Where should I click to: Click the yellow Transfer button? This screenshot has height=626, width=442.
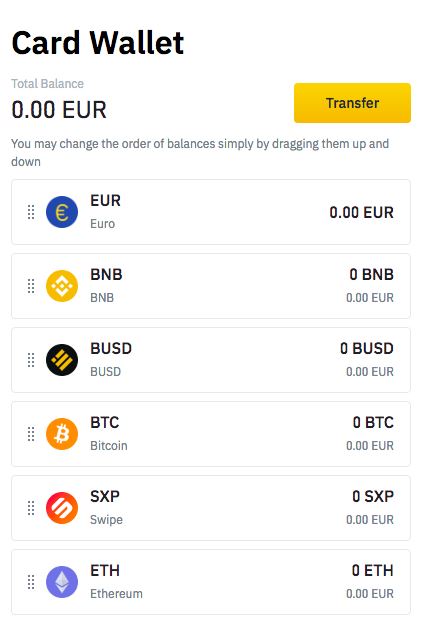pos(352,103)
